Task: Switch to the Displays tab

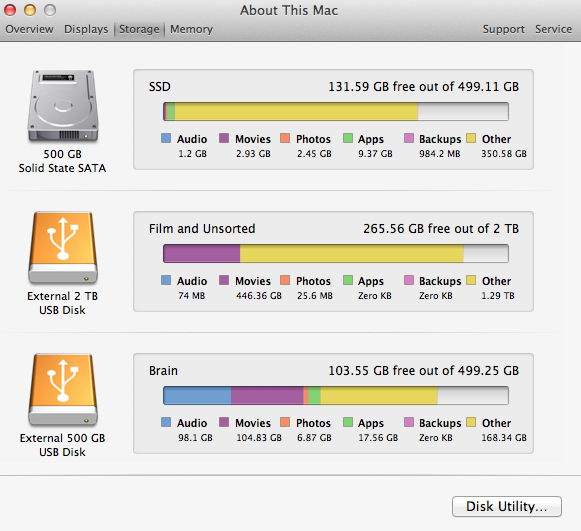Action: 86,29
